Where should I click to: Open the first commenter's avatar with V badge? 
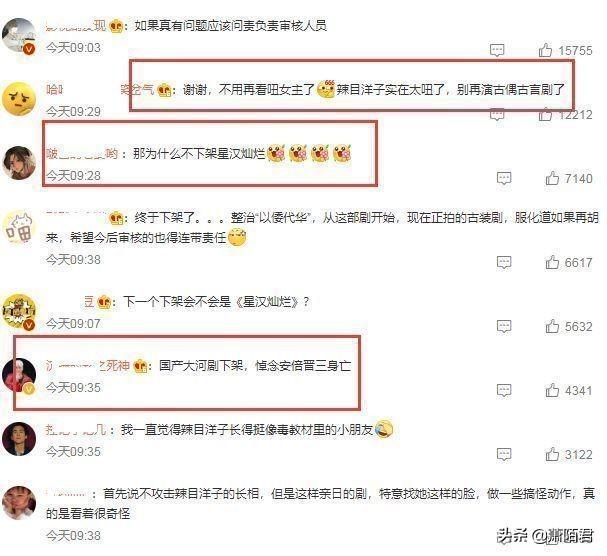19,35
